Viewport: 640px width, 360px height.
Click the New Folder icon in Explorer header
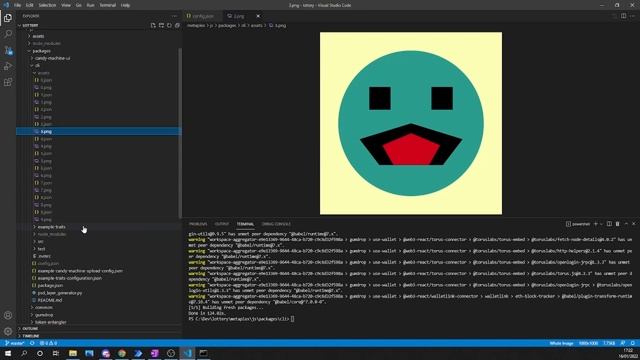(x=161, y=25)
